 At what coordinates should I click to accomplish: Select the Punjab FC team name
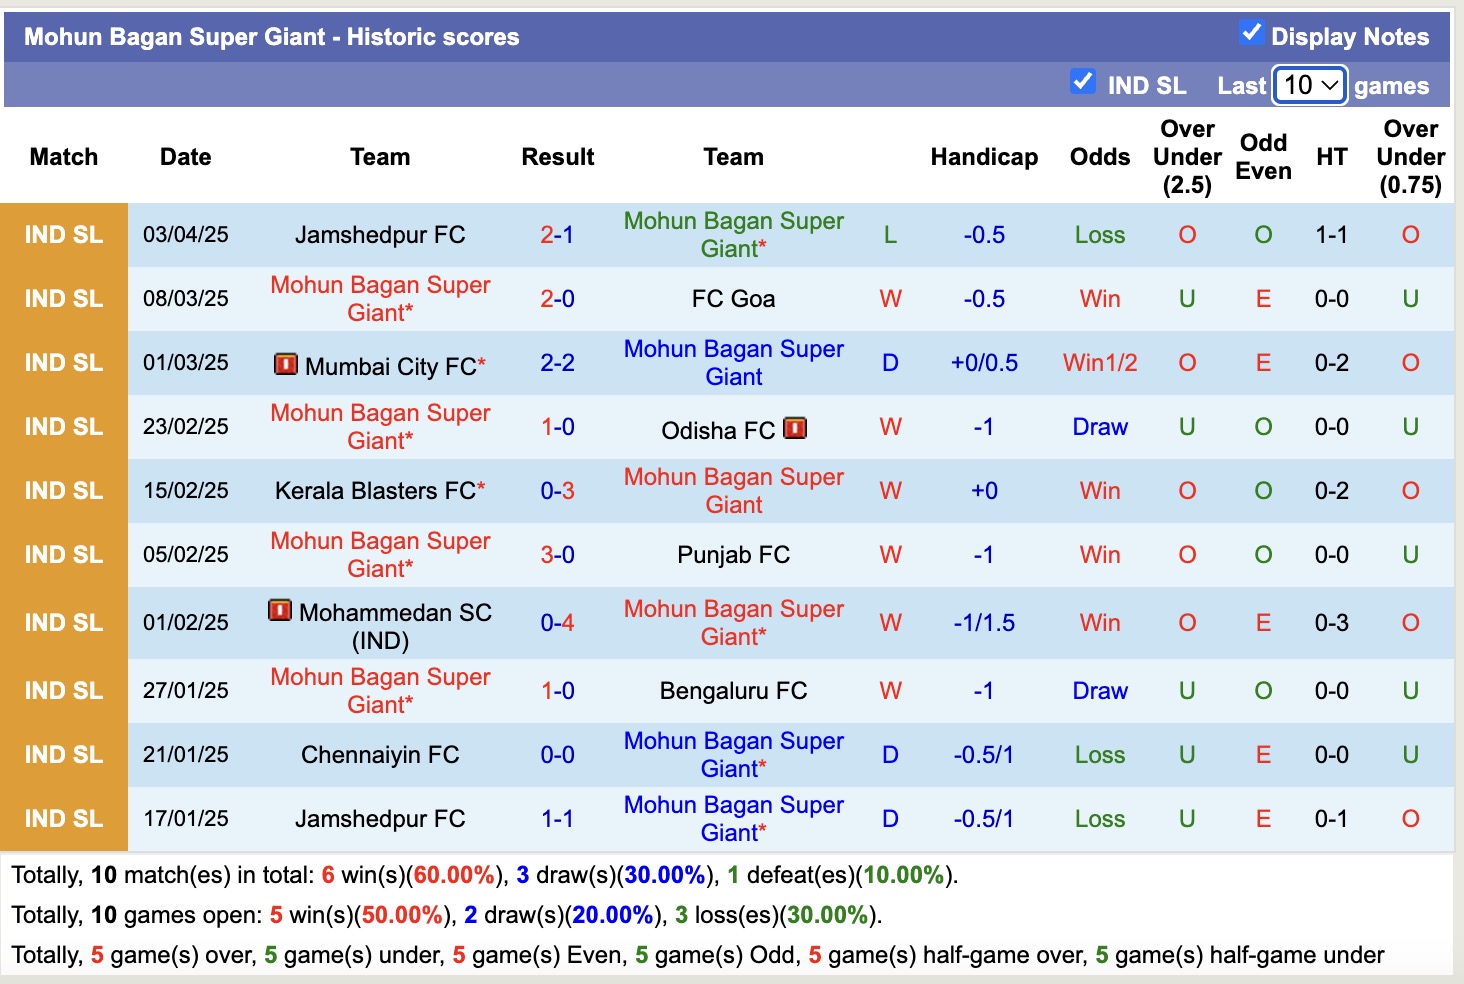click(733, 555)
